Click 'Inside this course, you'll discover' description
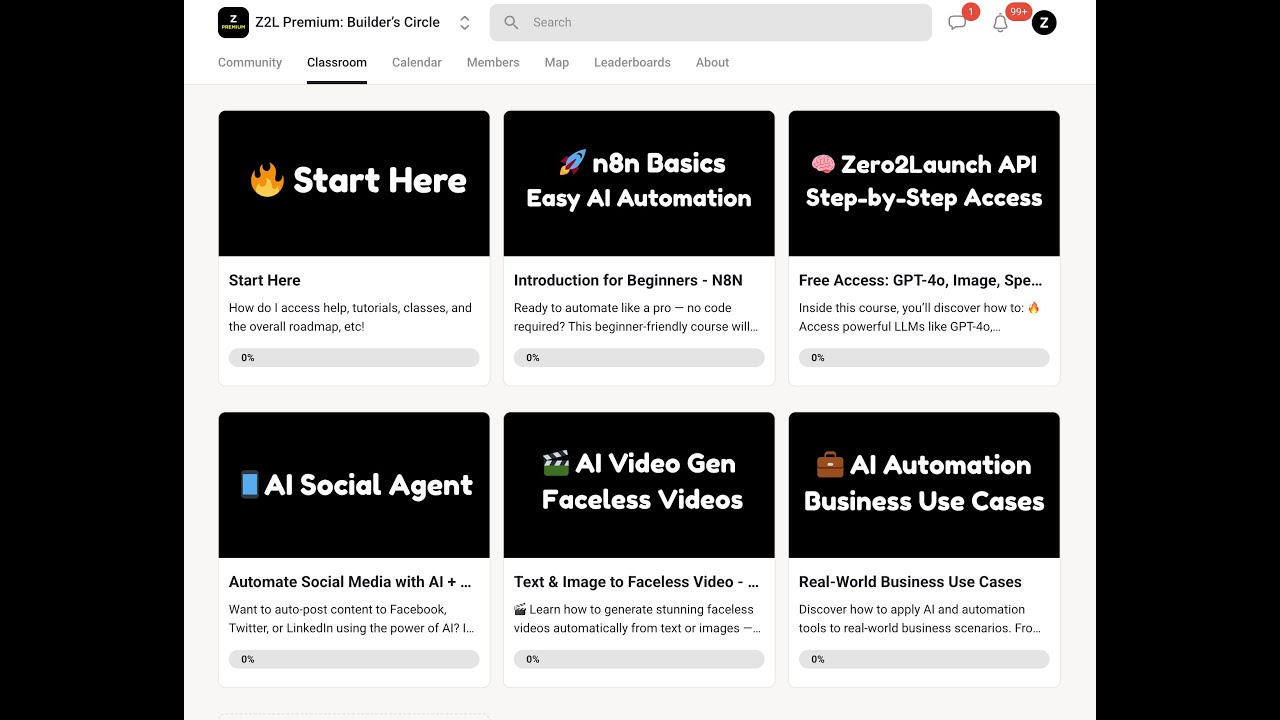Screen dimensions: 1280x720 pos(920,317)
